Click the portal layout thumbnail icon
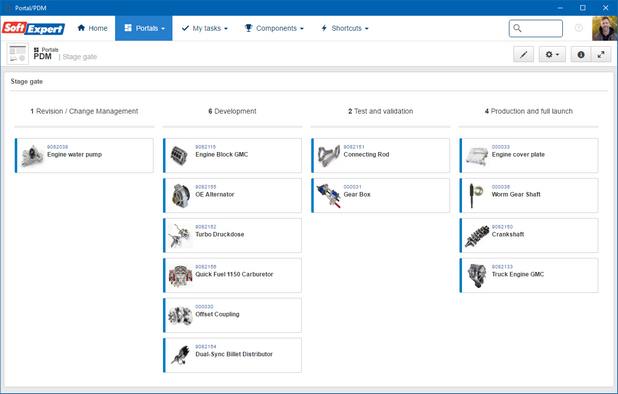The height and width of the screenshot is (394, 618). (18, 54)
